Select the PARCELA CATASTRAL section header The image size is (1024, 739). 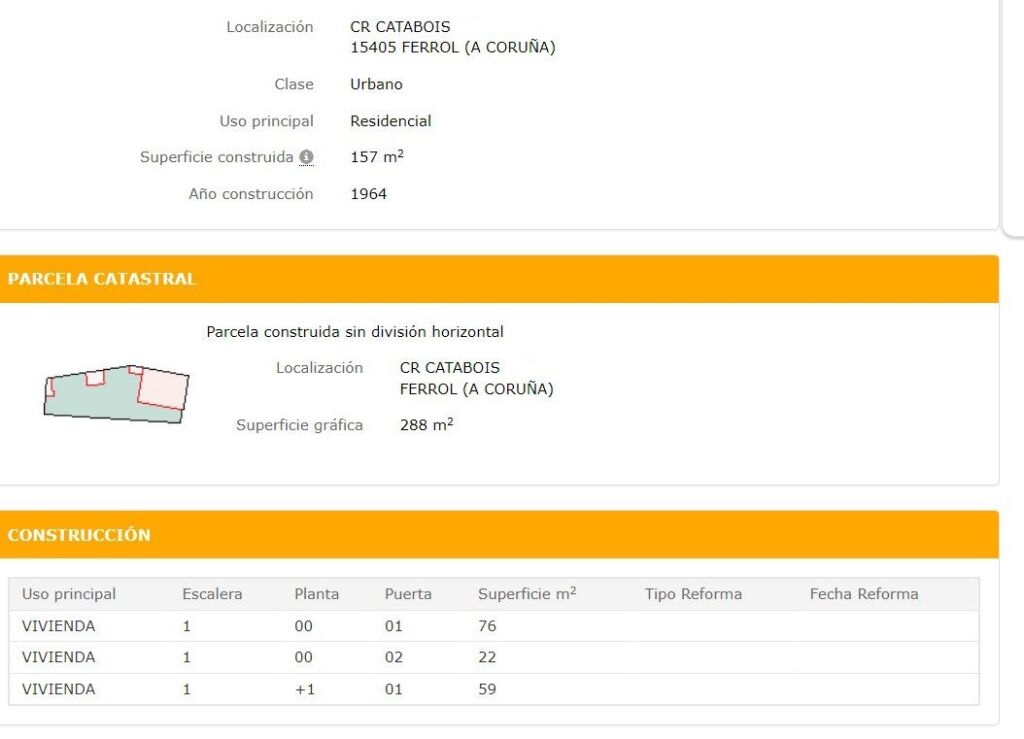pyautogui.click(x=101, y=279)
